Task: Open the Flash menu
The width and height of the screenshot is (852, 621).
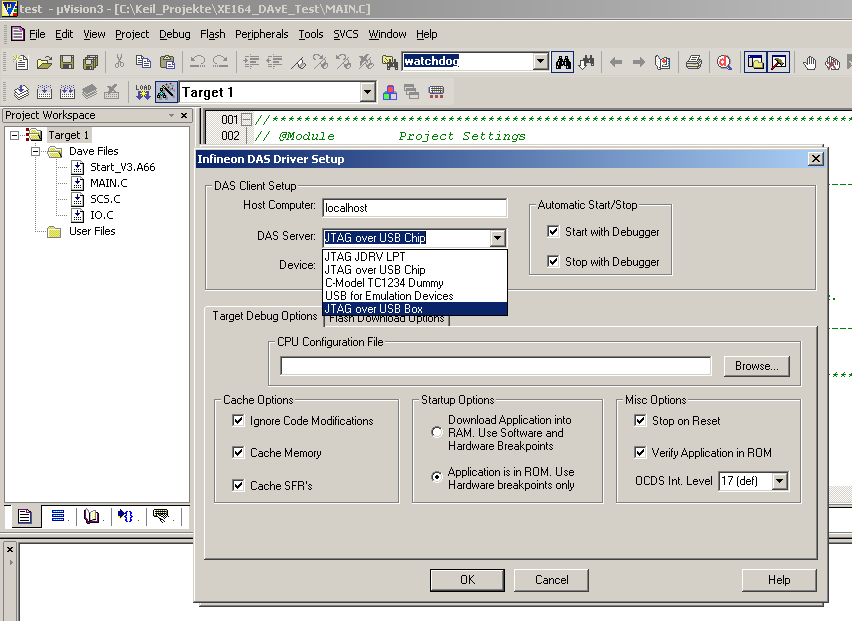Action: (x=212, y=34)
